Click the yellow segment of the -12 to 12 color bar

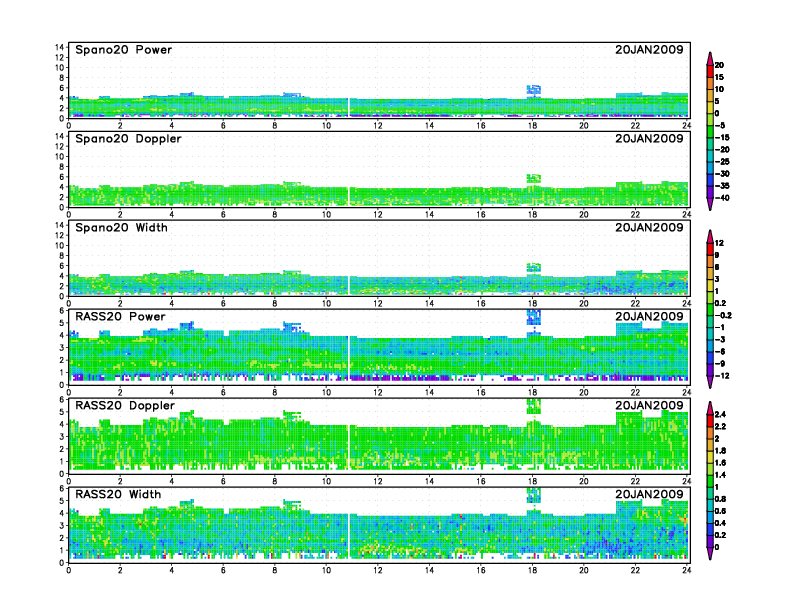tap(710, 285)
